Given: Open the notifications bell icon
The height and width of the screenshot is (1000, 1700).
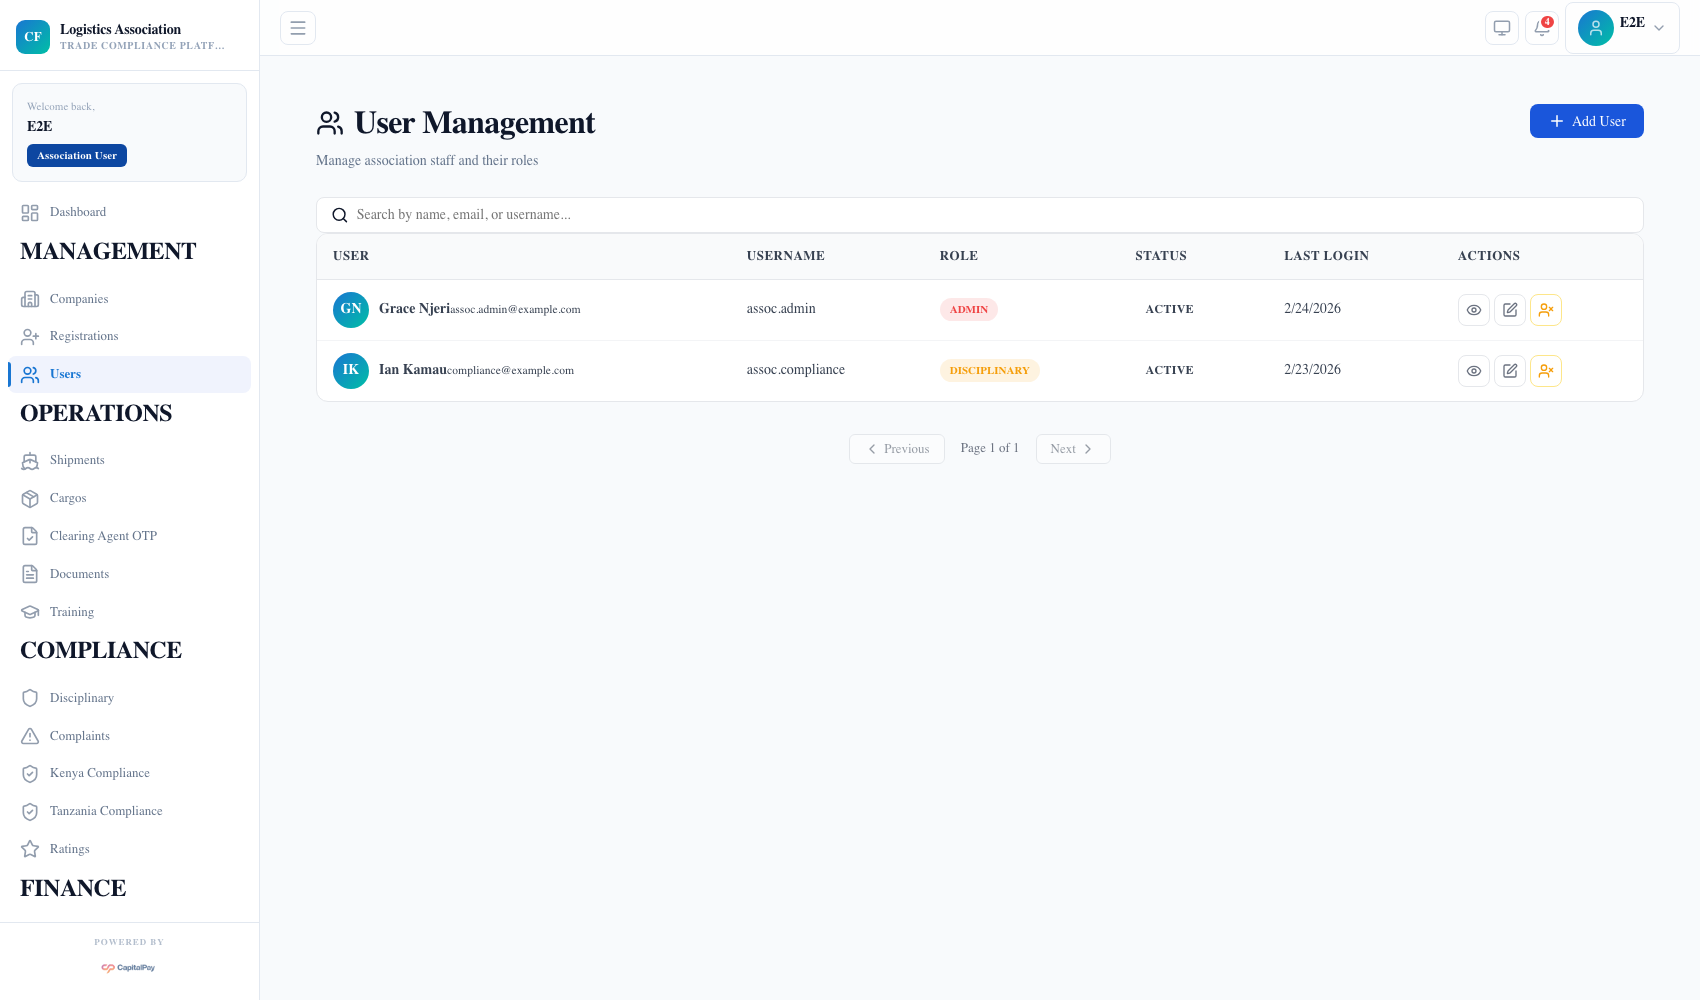Looking at the screenshot, I should click(1542, 28).
